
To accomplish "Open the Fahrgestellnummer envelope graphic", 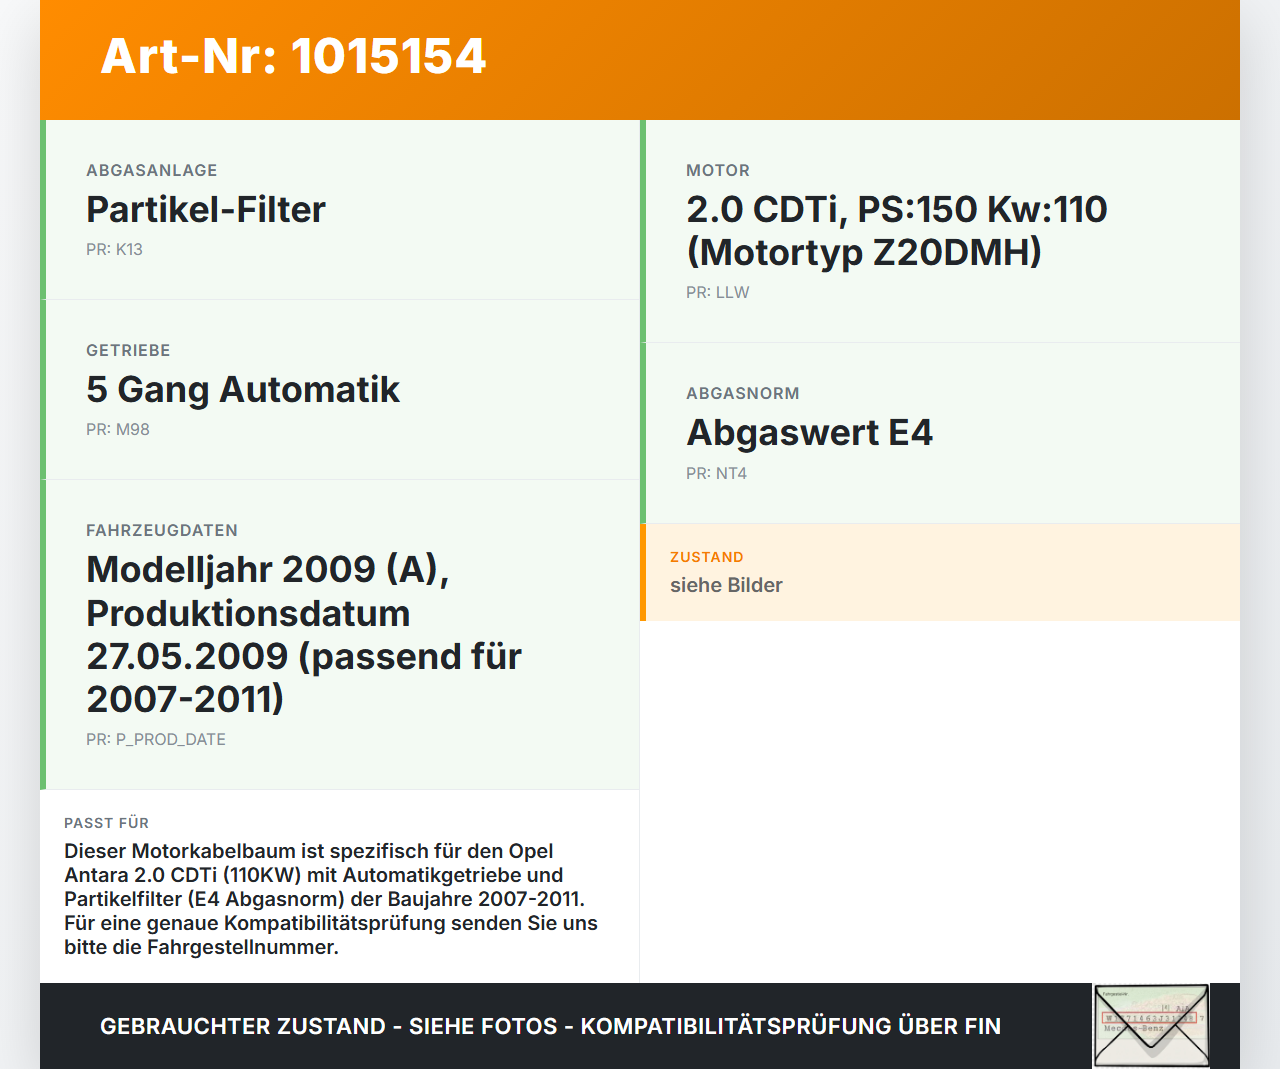I will click(1148, 1025).
